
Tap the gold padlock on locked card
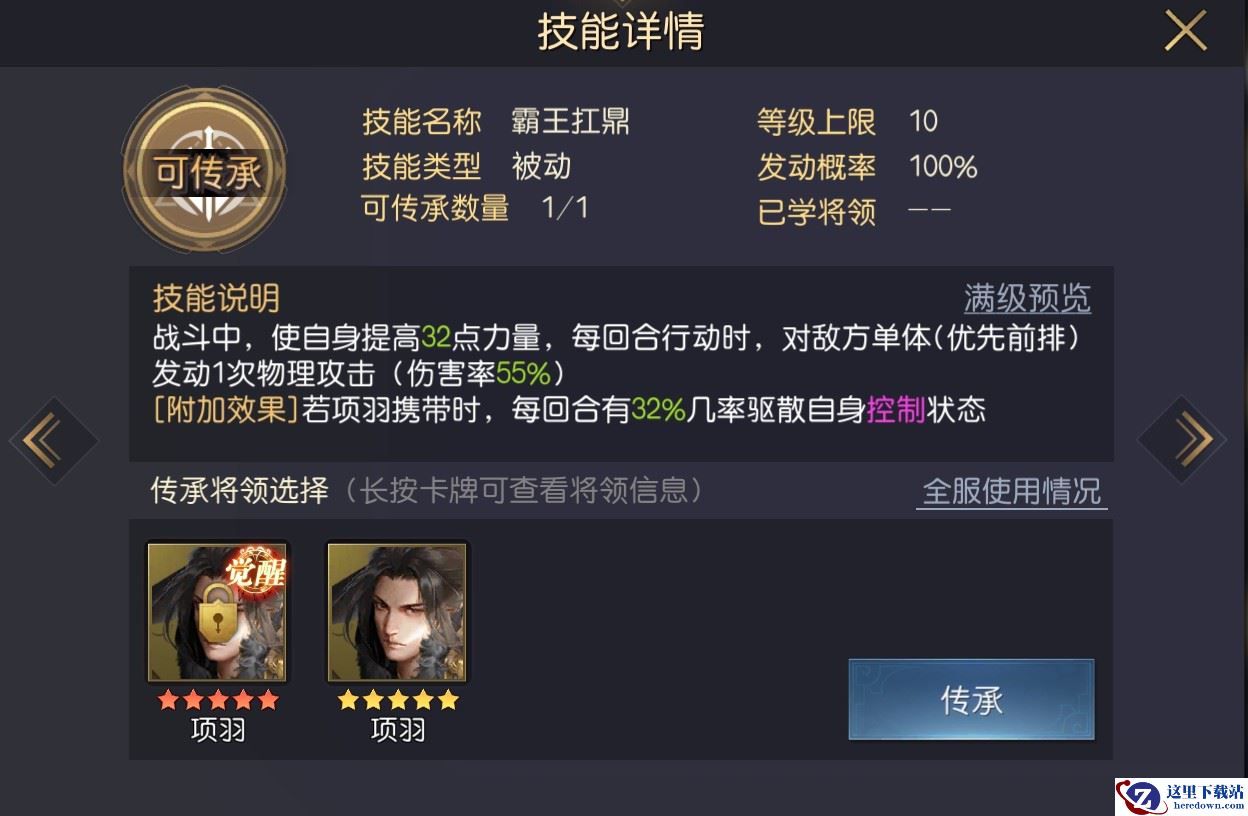click(x=218, y=611)
